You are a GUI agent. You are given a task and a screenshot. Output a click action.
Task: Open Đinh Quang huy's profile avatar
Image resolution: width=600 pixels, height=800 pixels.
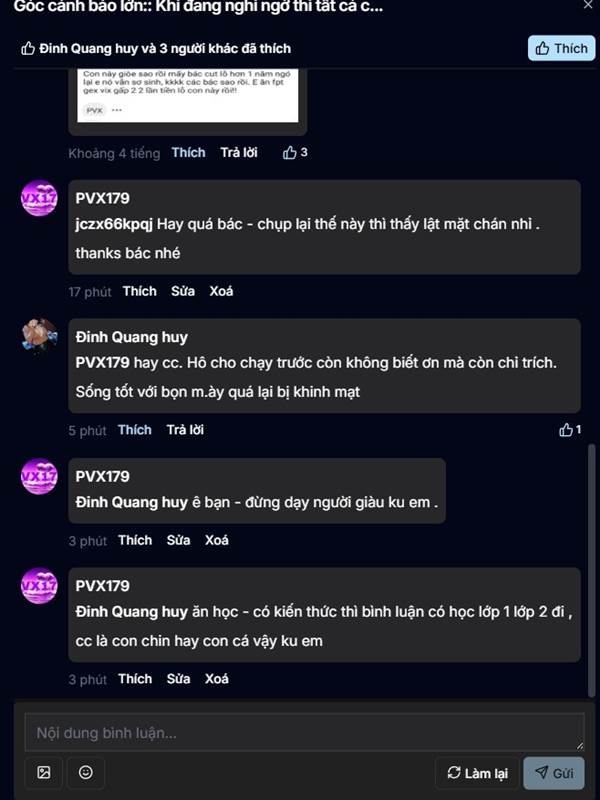point(39,336)
